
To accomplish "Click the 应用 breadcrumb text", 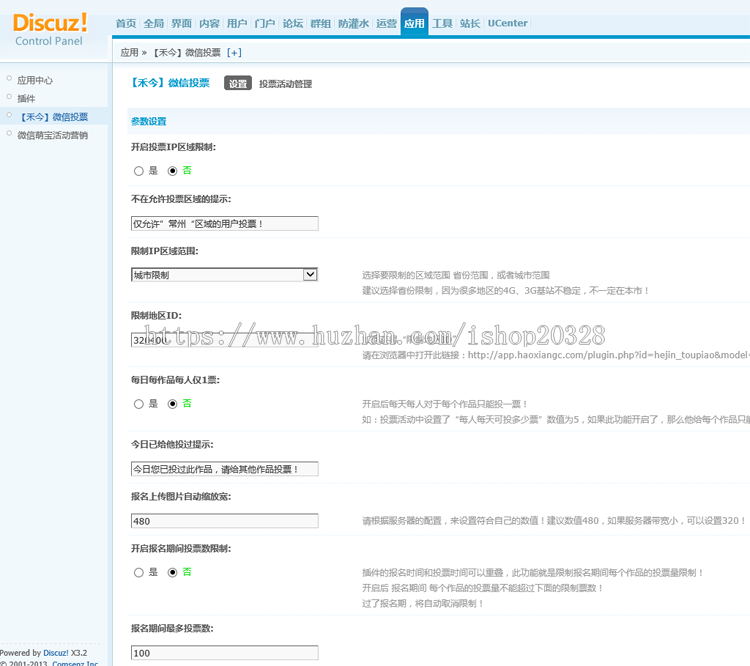I will coord(130,53).
